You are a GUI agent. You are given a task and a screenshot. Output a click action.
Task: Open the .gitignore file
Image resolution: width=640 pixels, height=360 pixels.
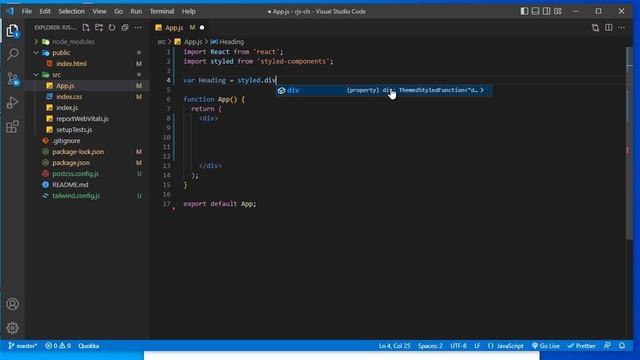click(x=66, y=141)
